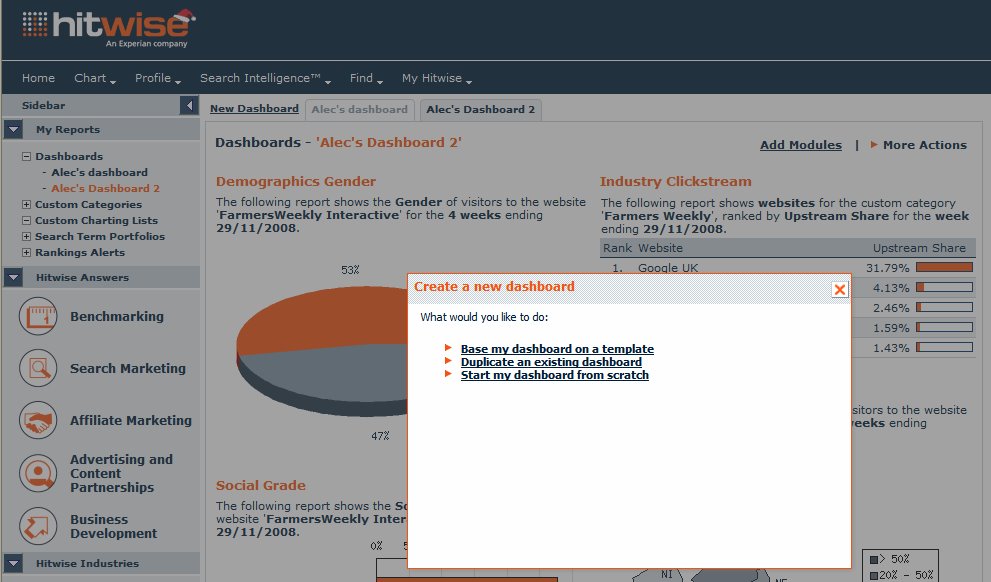Click the Benchmarking icon in sidebar
This screenshot has height=582, width=991.
tap(38, 317)
